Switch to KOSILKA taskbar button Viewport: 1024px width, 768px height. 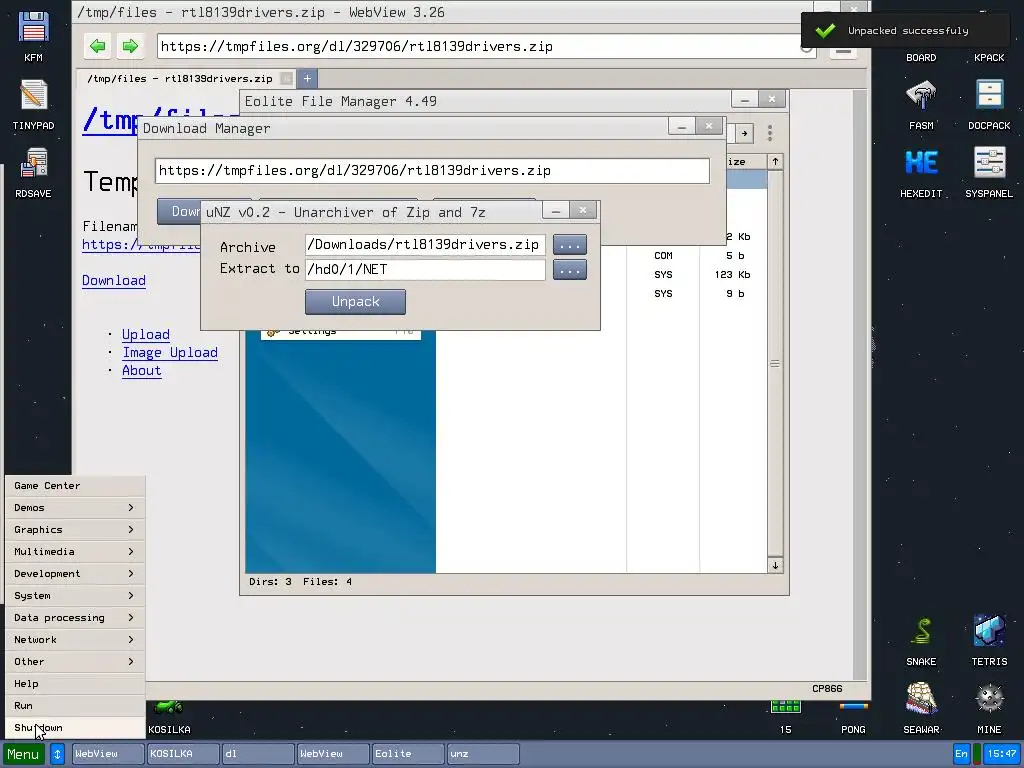pyautogui.click(x=183, y=754)
